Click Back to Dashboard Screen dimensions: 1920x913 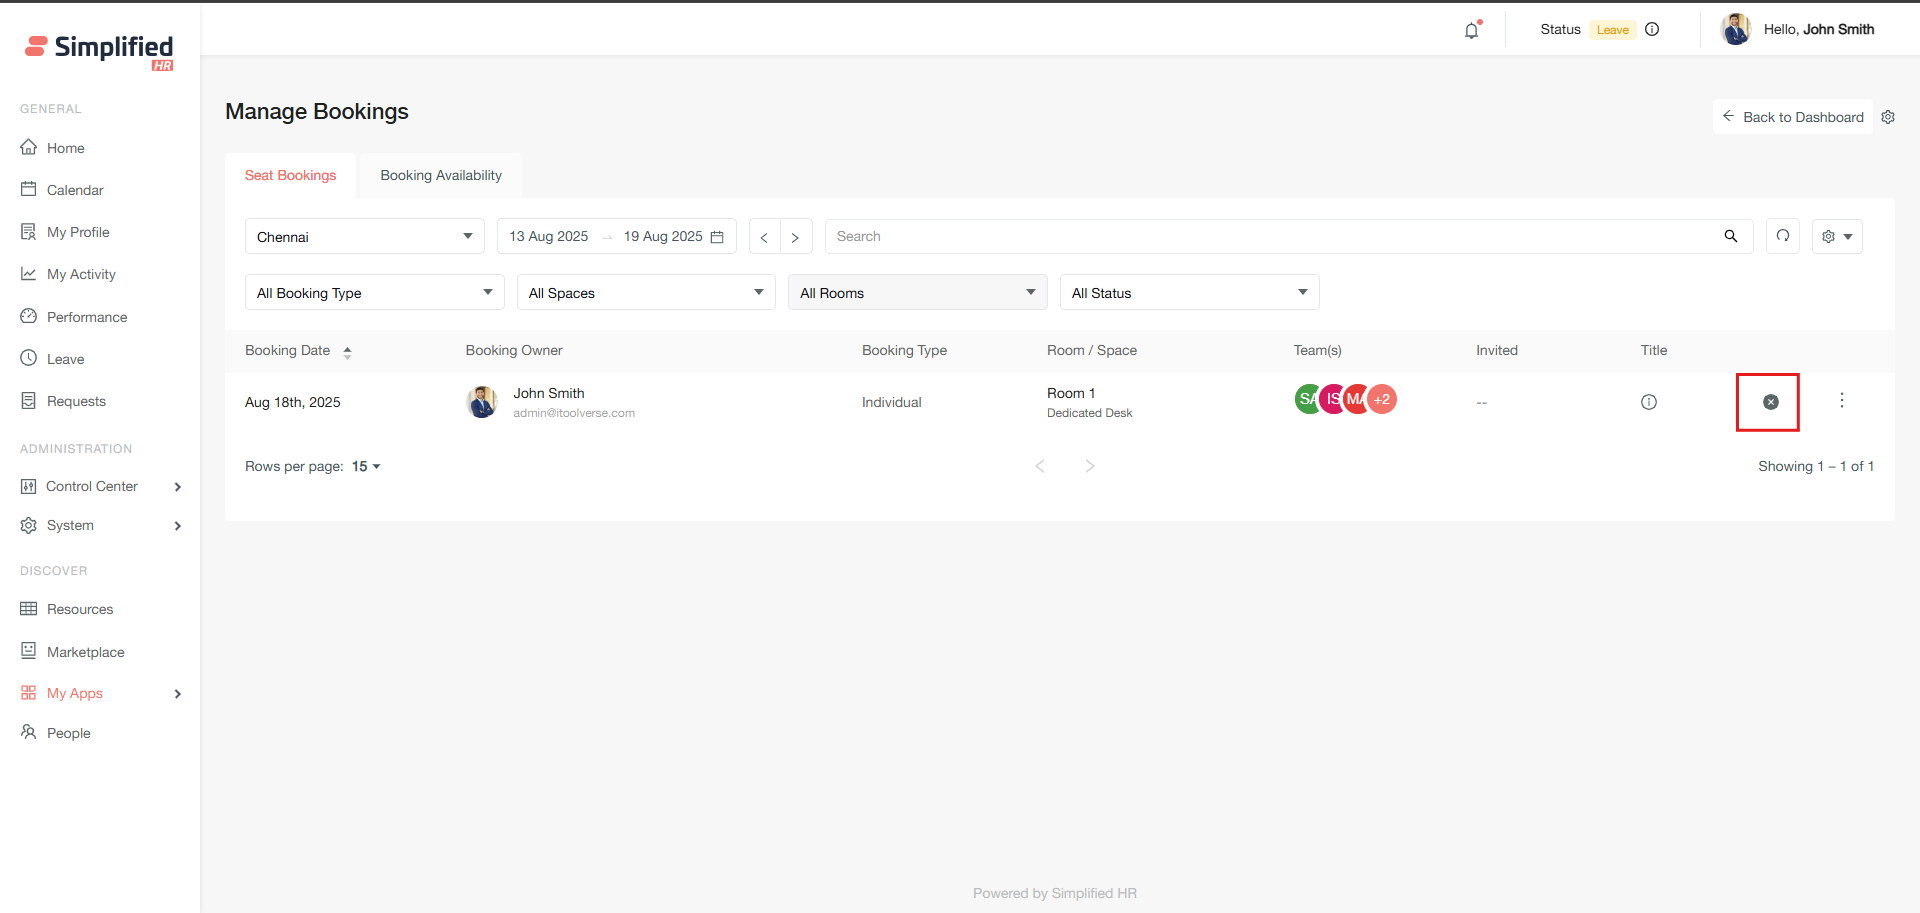pyautogui.click(x=1792, y=117)
